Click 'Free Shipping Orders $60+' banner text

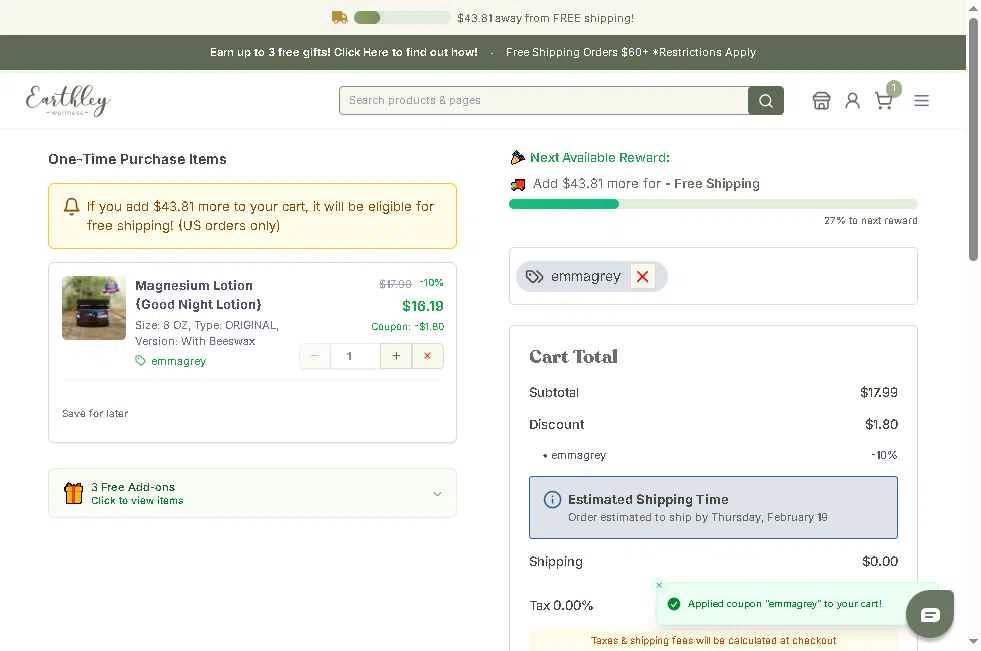point(631,53)
